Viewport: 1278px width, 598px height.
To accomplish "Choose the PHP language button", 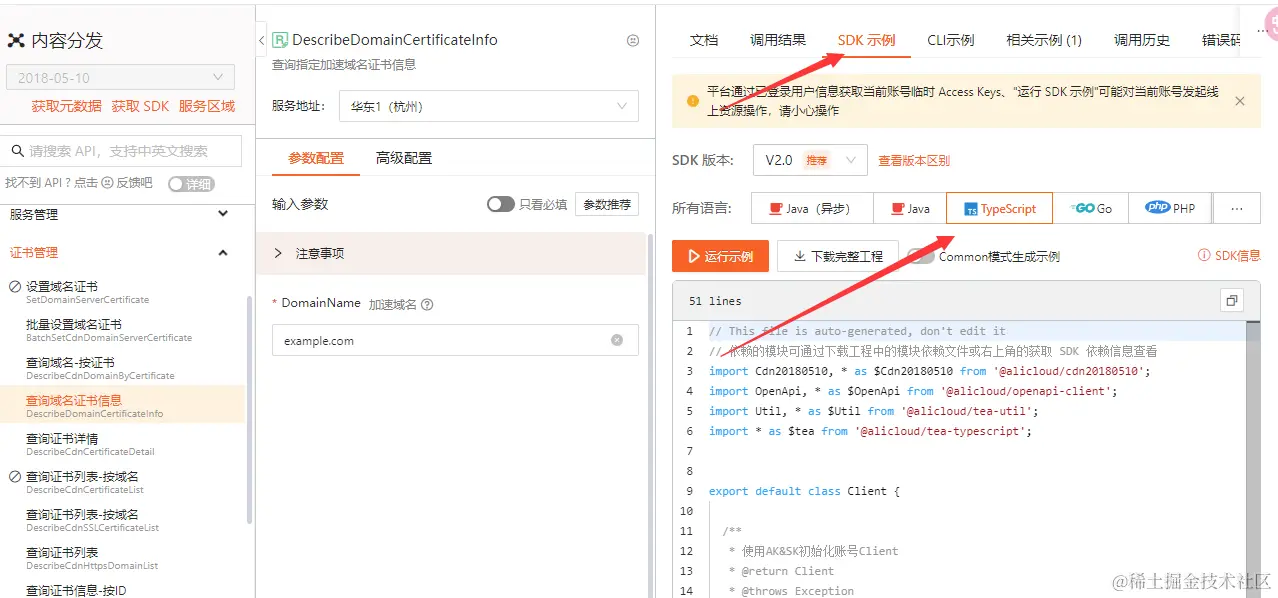I will [x=1171, y=208].
